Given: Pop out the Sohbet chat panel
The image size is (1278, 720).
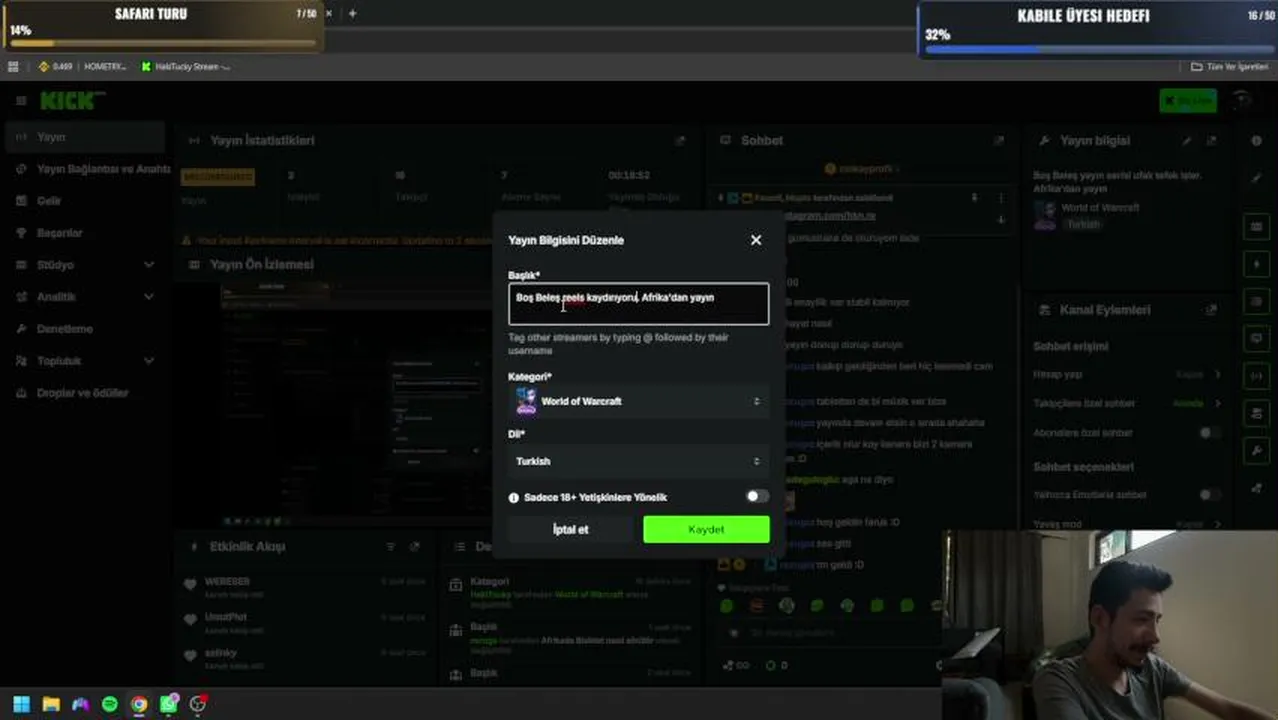Looking at the screenshot, I should tap(998, 141).
